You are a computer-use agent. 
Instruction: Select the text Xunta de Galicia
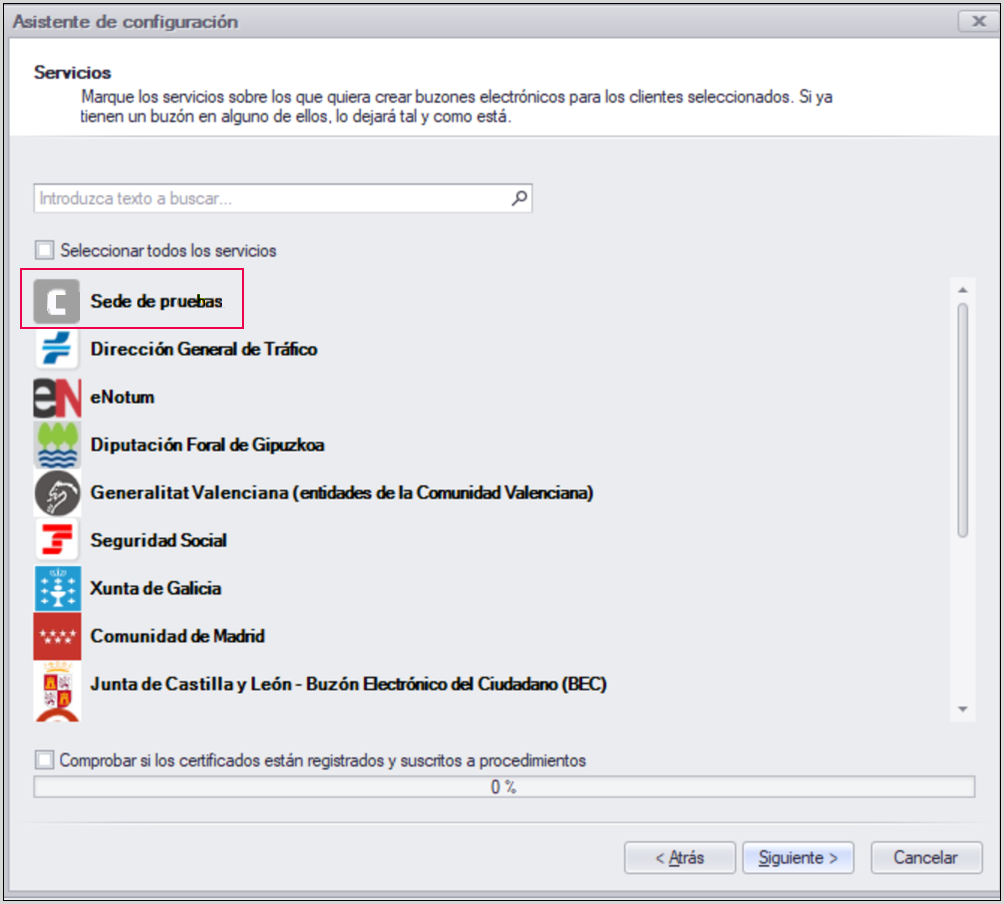coord(156,588)
